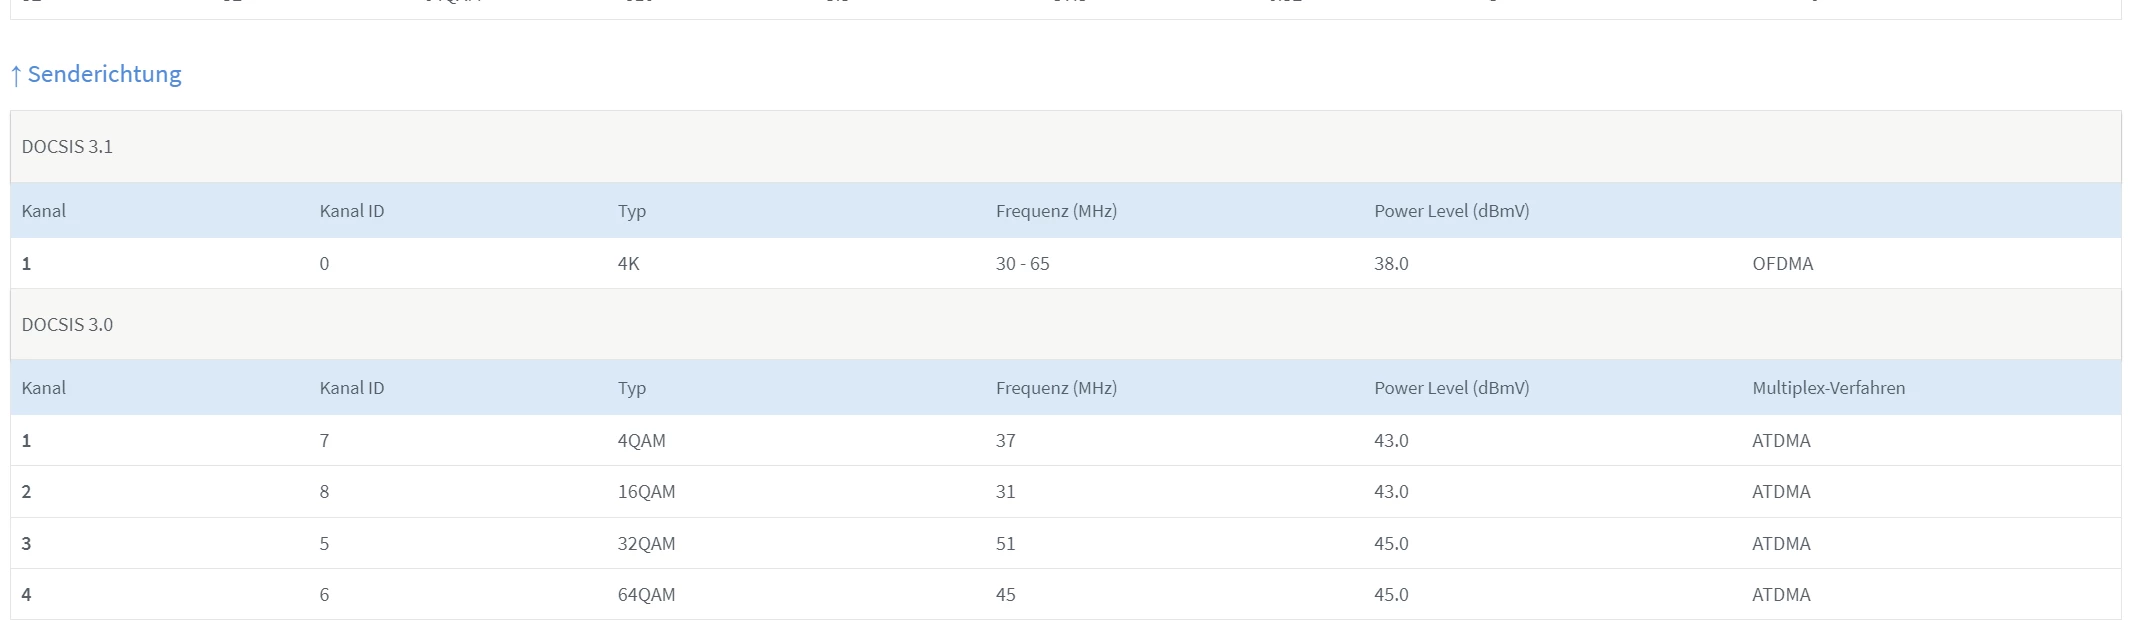Image resolution: width=2133 pixels, height=623 pixels.
Task: Select the 64QAM type cell
Action: click(x=646, y=595)
